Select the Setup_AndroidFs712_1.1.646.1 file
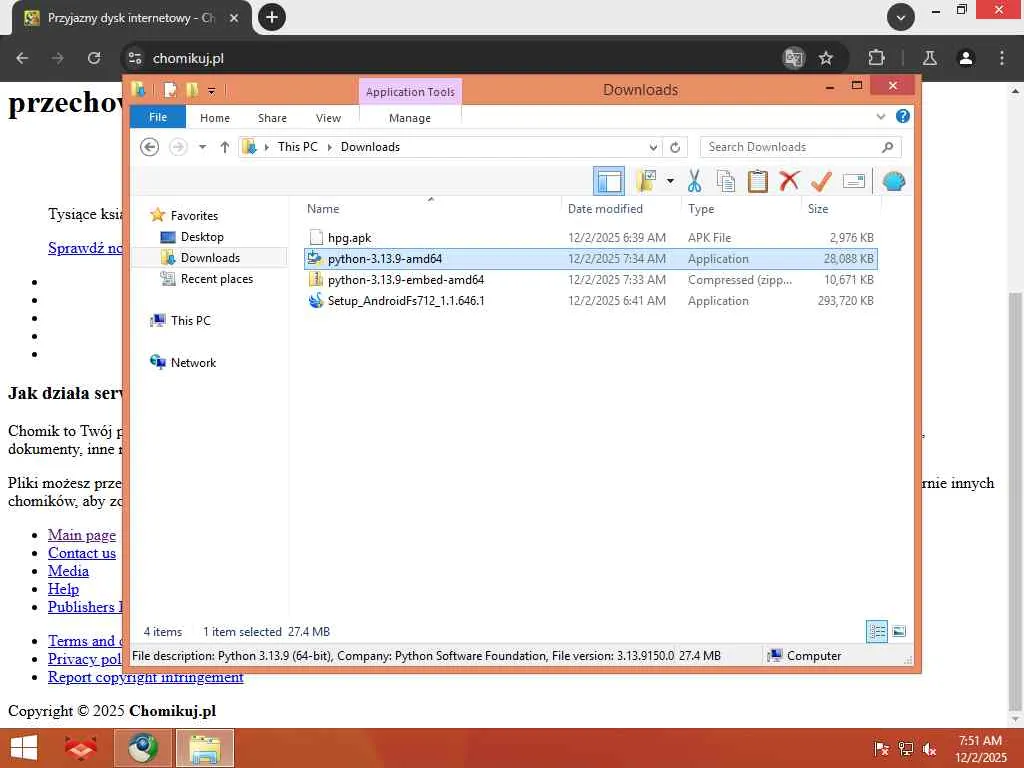This screenshot has height=768, width=1024. click(590, 300)
